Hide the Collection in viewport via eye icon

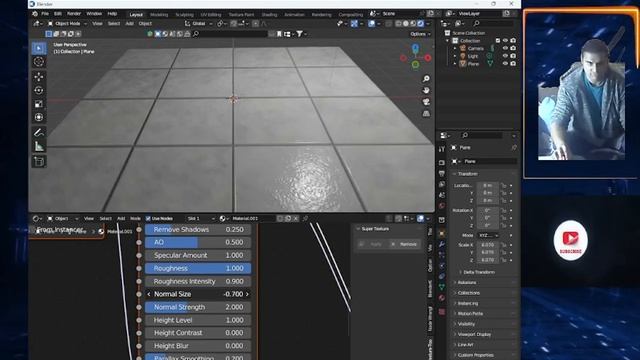(x=505, y=40)
